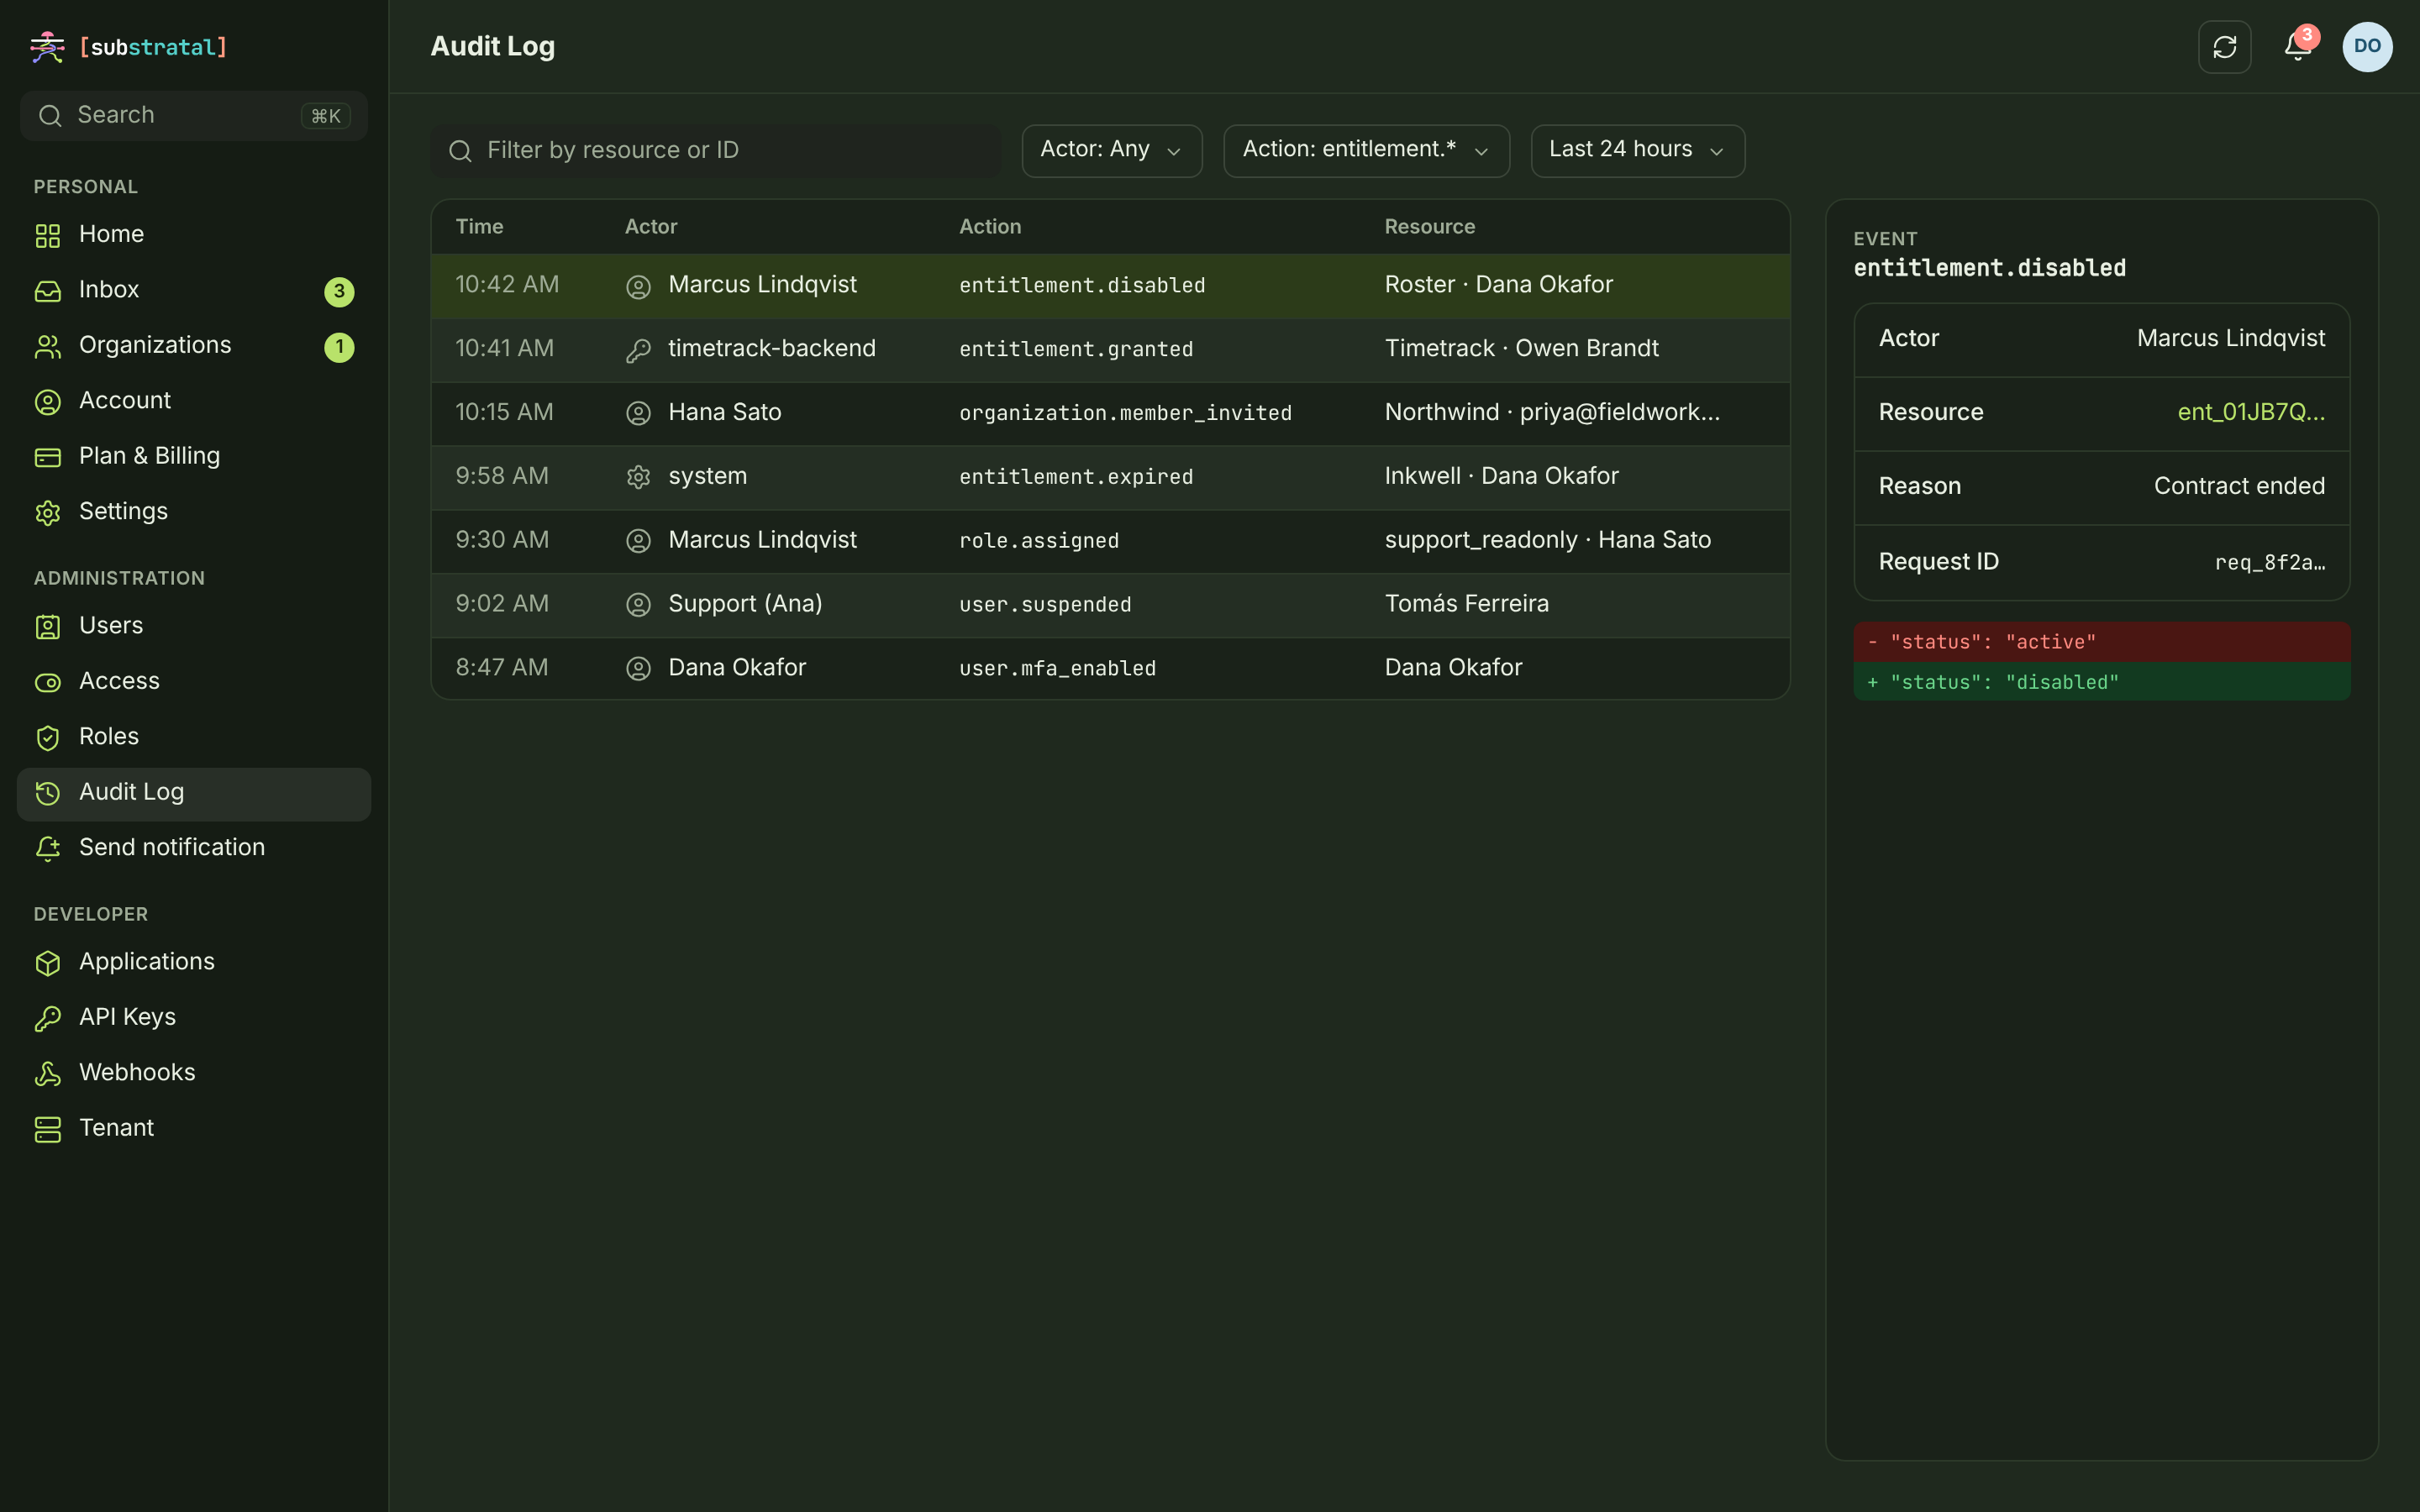The height and width of the screenshot is (1512, 2420).
Task: Click the Organizations badge showing 1
Action: click(x=339, y=347)
